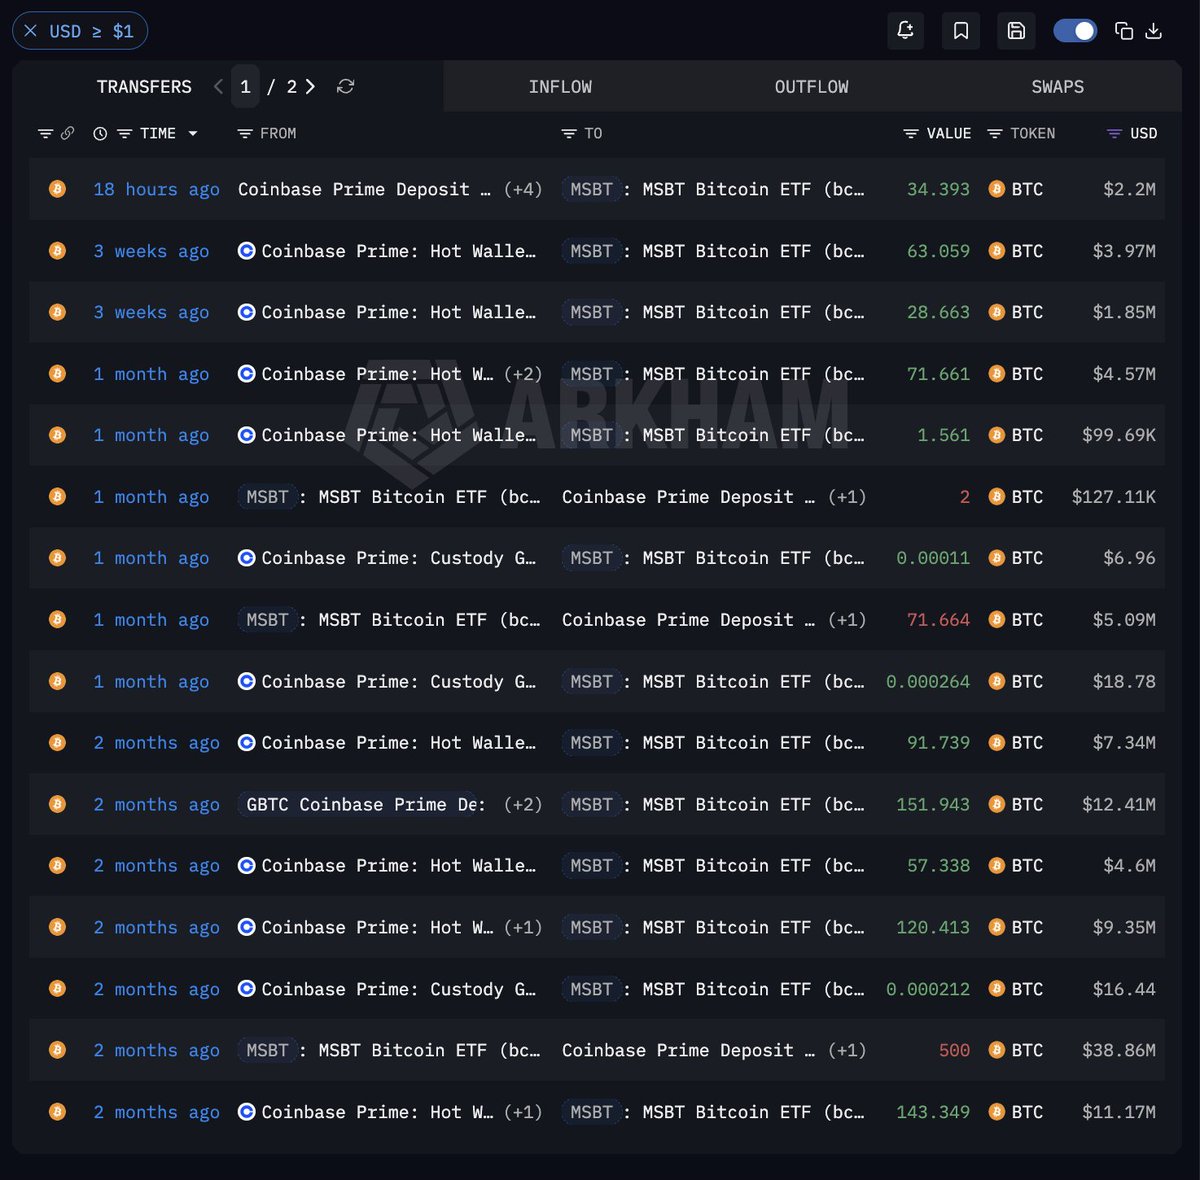Click the page number 1 field

tap(245, 87)
